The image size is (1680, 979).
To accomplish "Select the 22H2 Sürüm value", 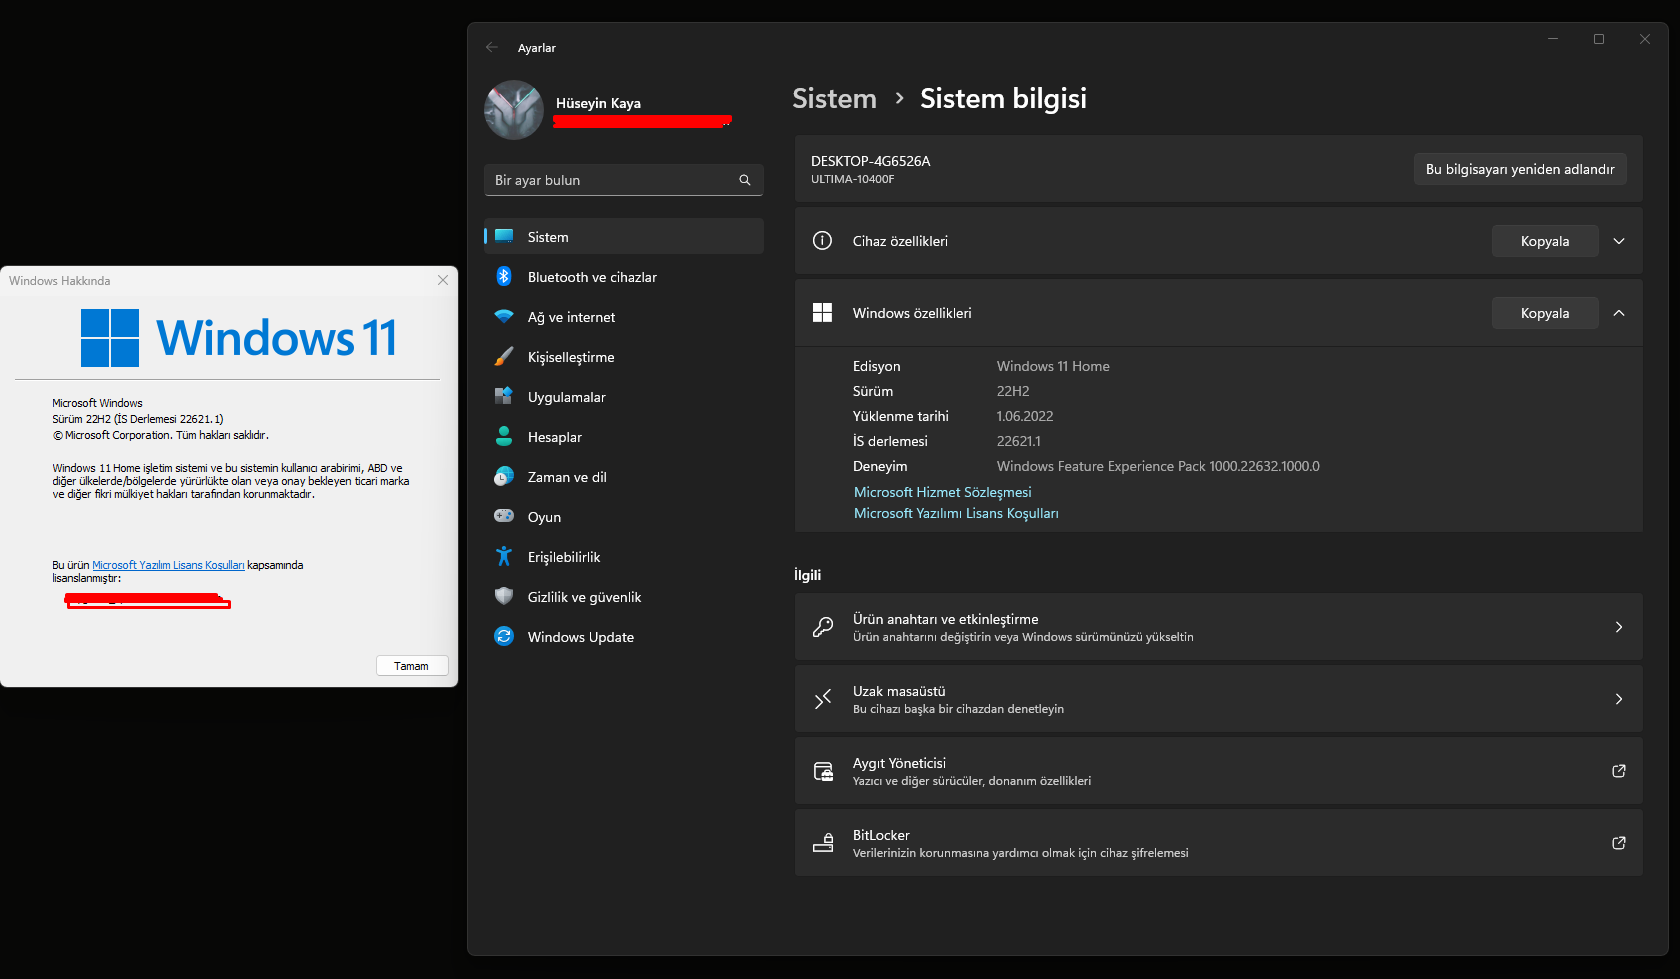I will (x=1013, y=391).
